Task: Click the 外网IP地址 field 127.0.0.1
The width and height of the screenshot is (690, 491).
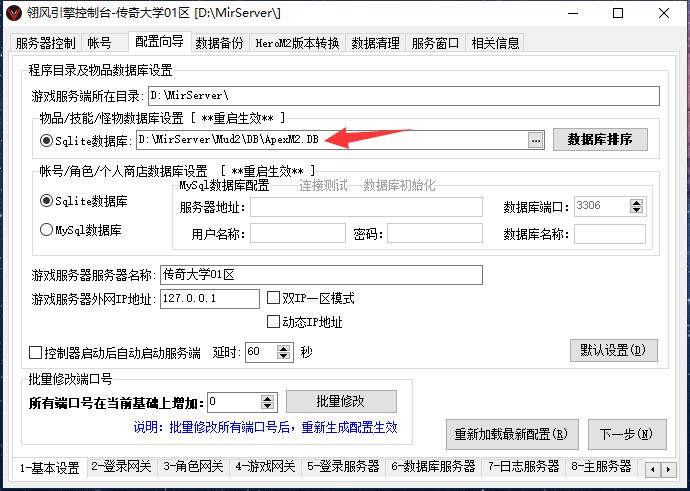Action: tap(209, 299)
